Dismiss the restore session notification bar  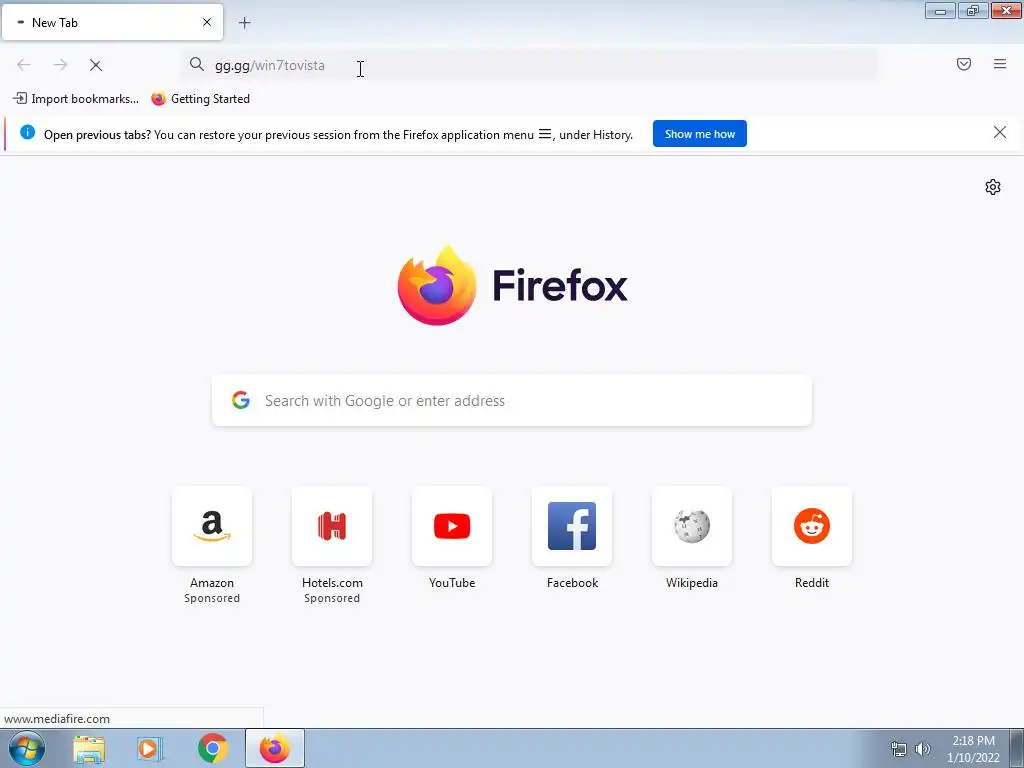coord(1000,133)
